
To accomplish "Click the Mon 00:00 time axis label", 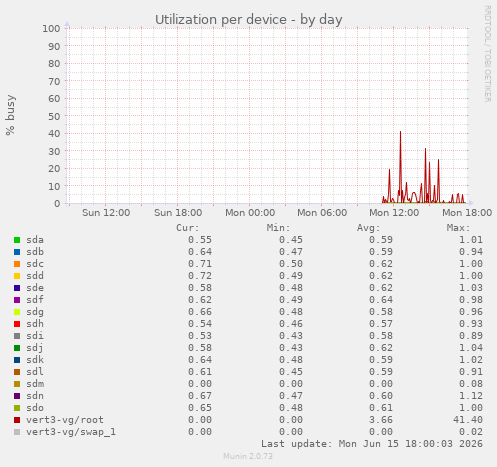I will 250,213.
